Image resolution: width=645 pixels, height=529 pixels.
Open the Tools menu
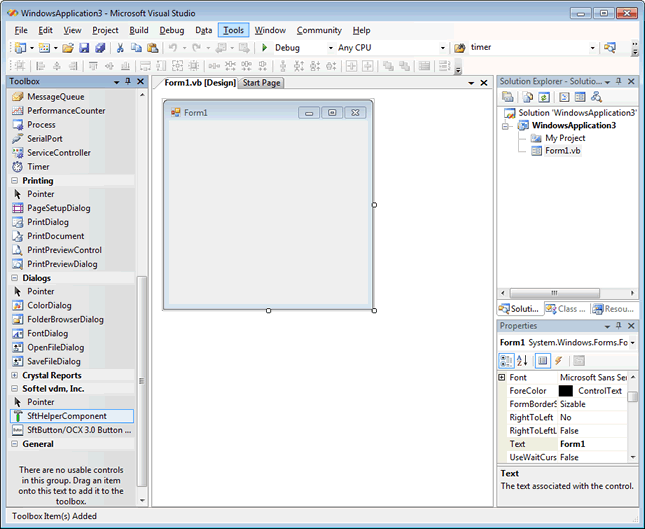(233, 30)
